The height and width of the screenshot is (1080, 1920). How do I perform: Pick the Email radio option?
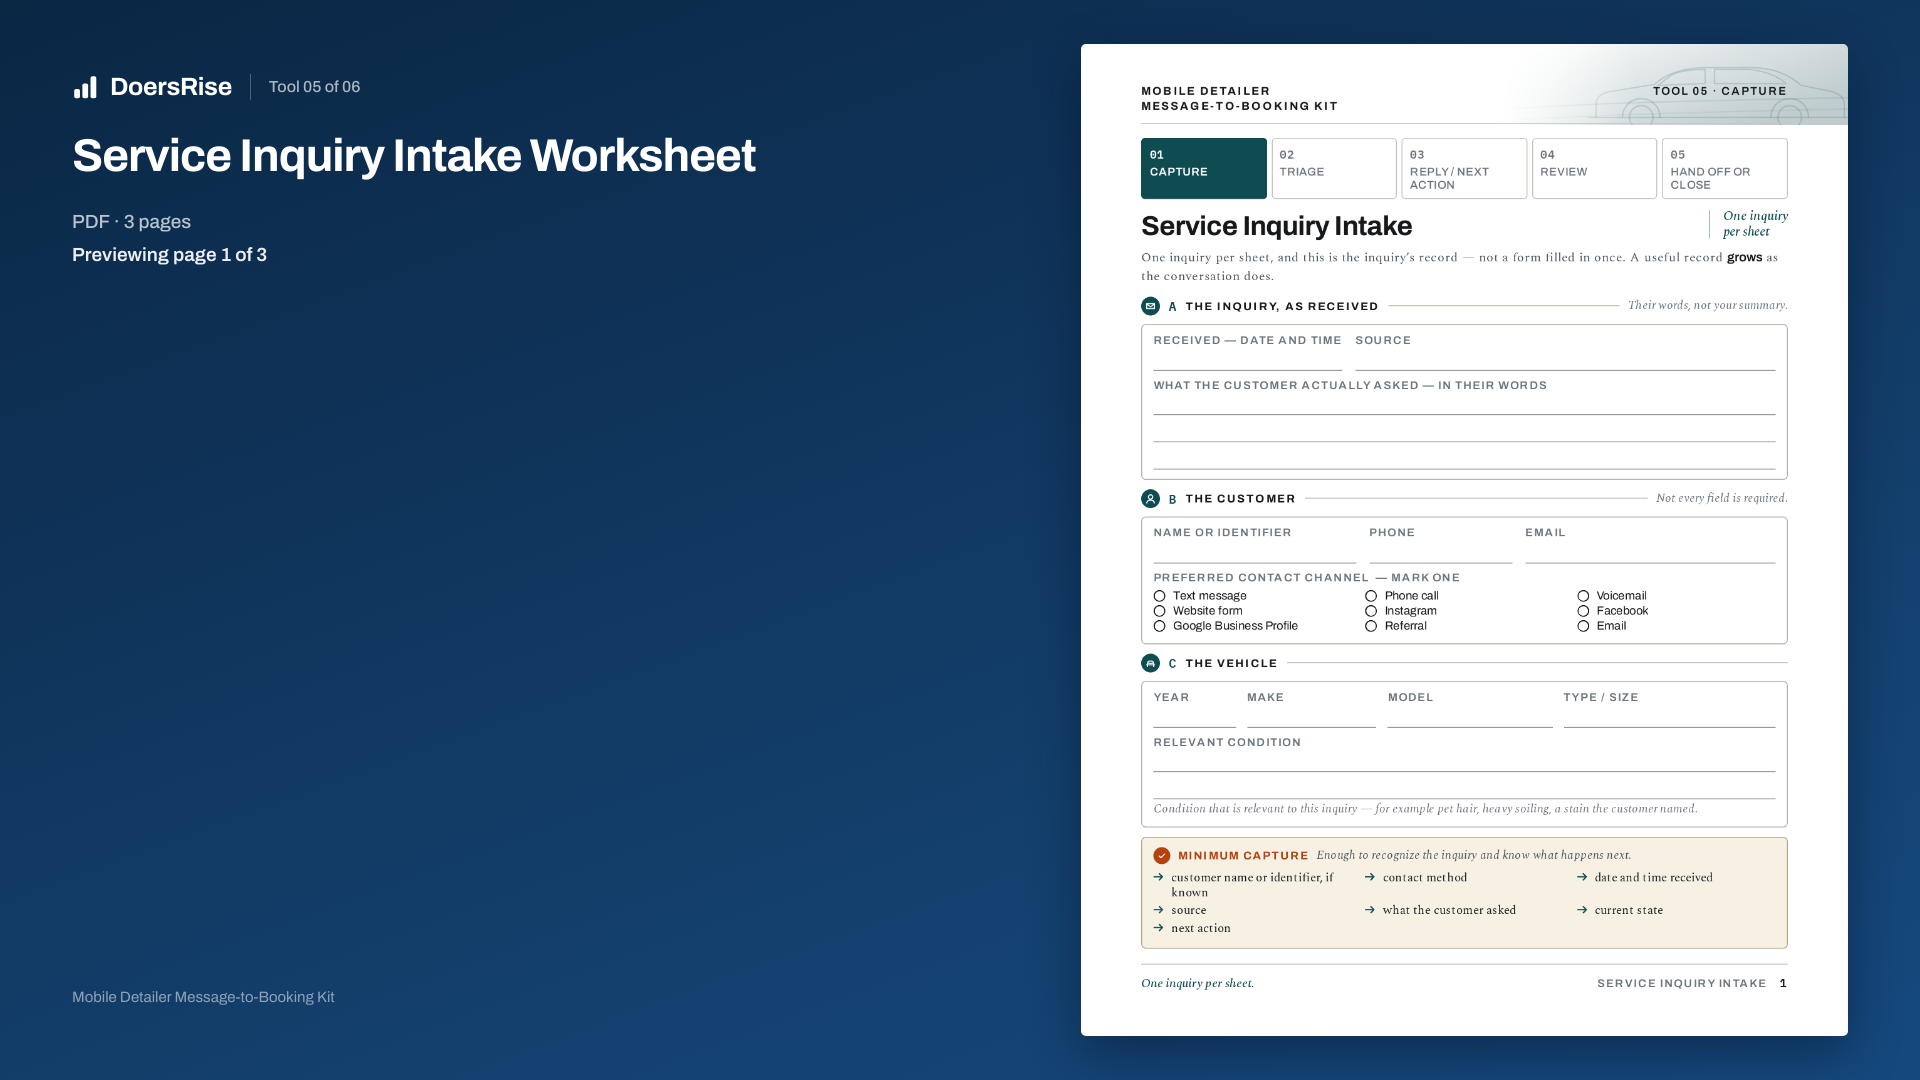click(1583, 626)
